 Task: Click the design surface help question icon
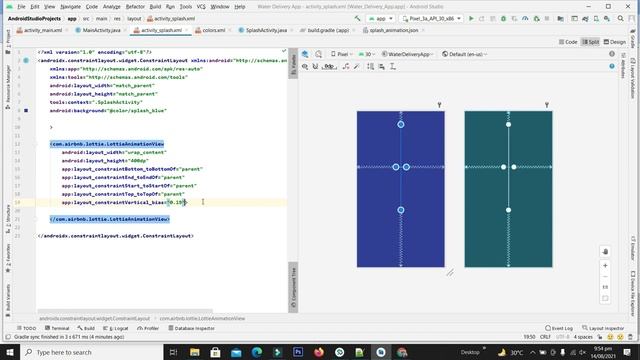point(612,66)
